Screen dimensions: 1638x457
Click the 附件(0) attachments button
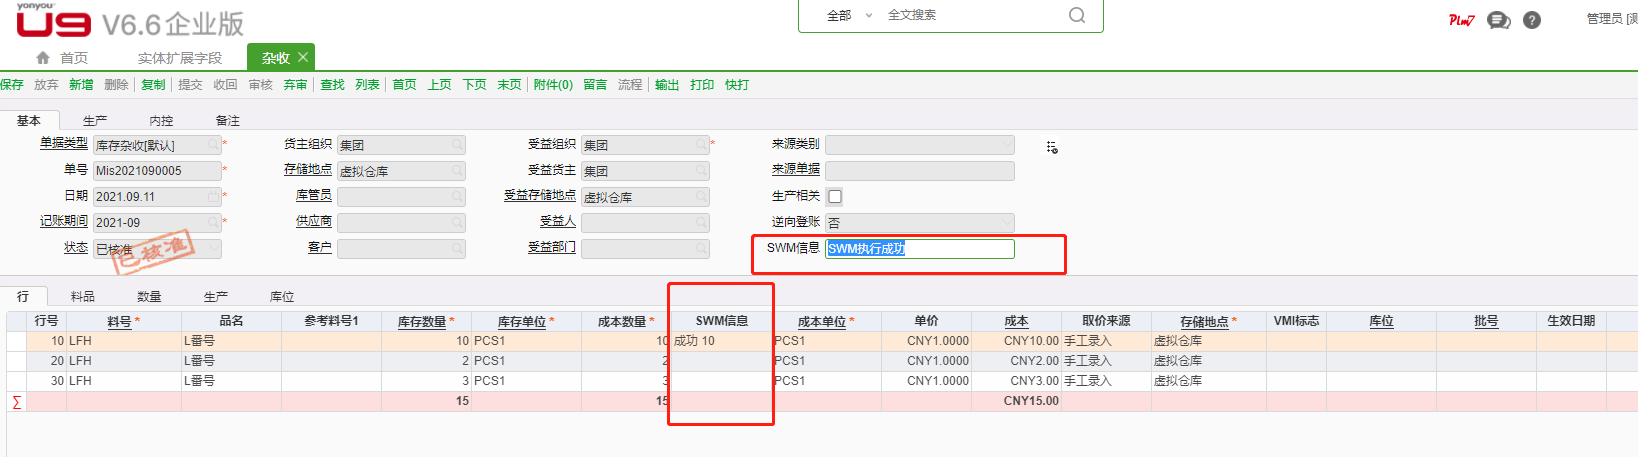click(553, 85)
